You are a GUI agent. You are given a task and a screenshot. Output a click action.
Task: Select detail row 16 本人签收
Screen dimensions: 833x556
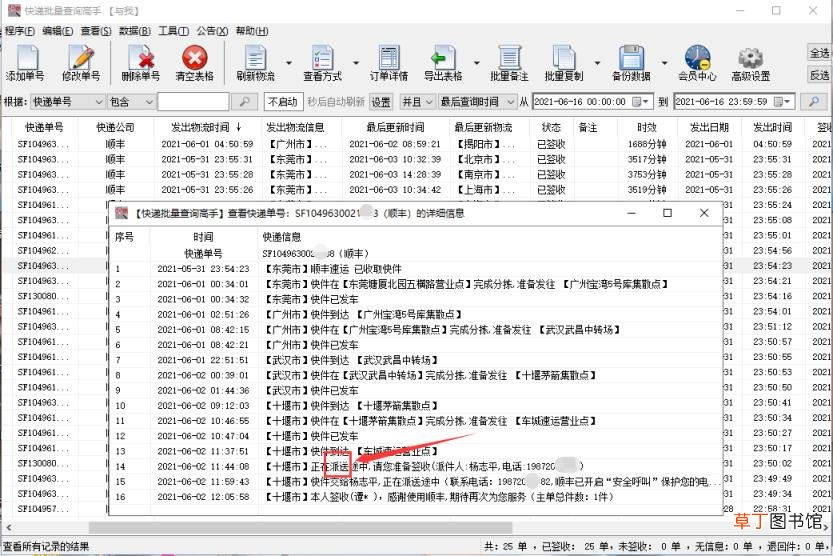[415, 497]
